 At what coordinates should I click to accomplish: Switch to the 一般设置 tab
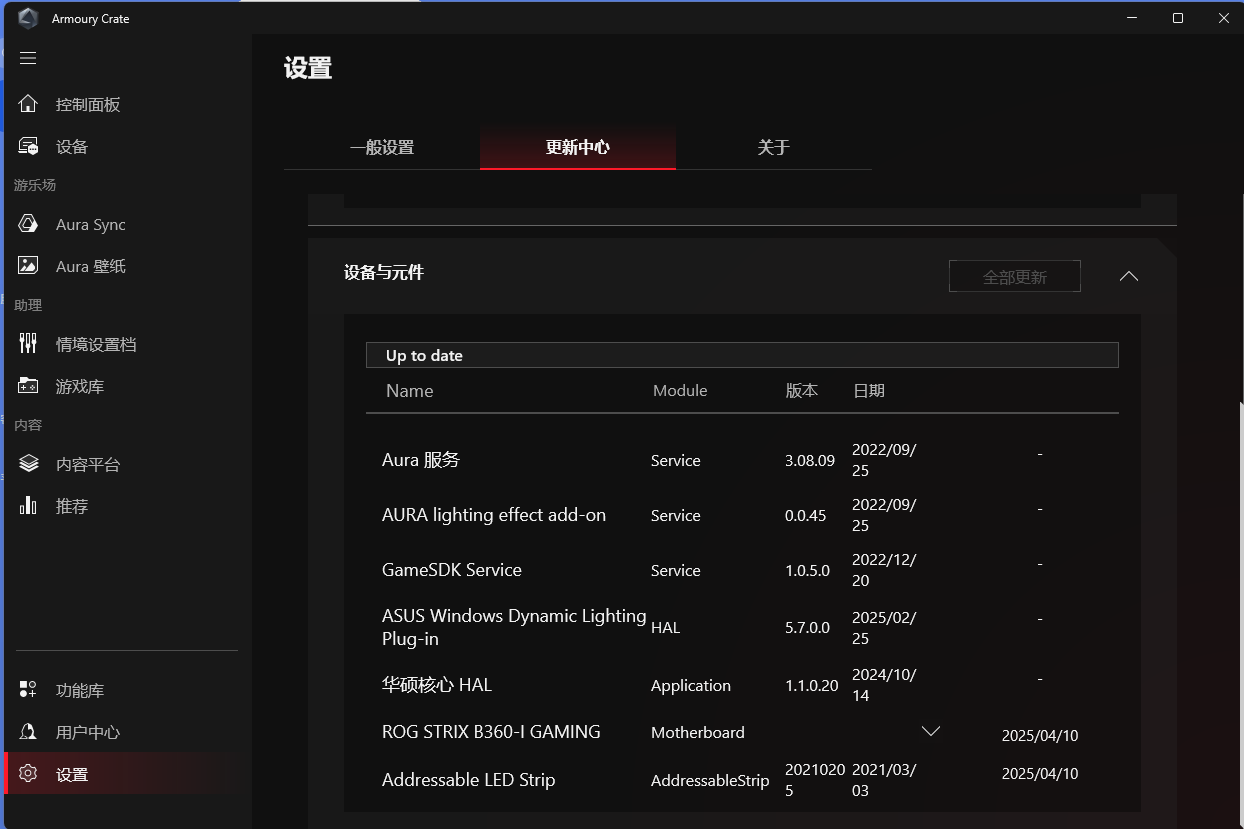point(381,148)
